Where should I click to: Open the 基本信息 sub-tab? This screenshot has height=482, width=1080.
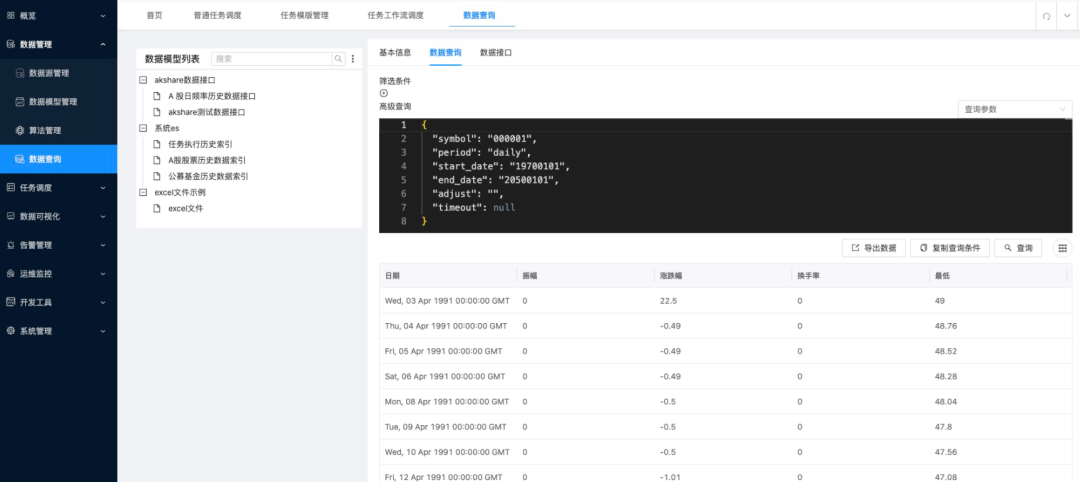(x=395, y=52)
